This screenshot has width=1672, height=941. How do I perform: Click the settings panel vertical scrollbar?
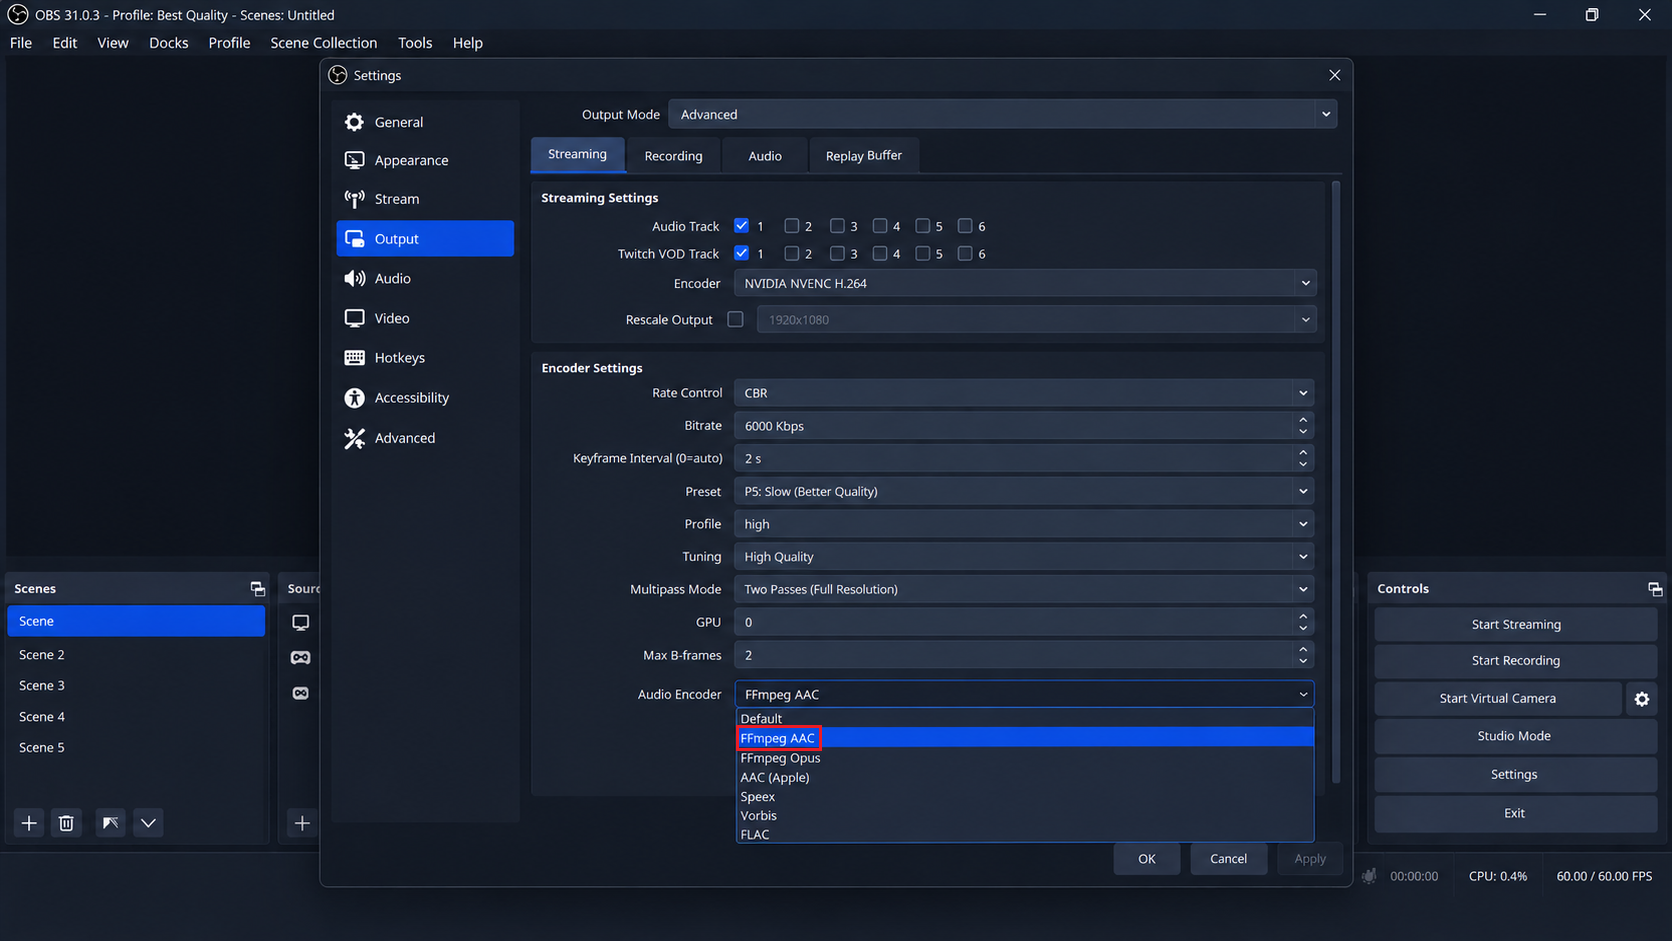click(x=1336, y=480)
